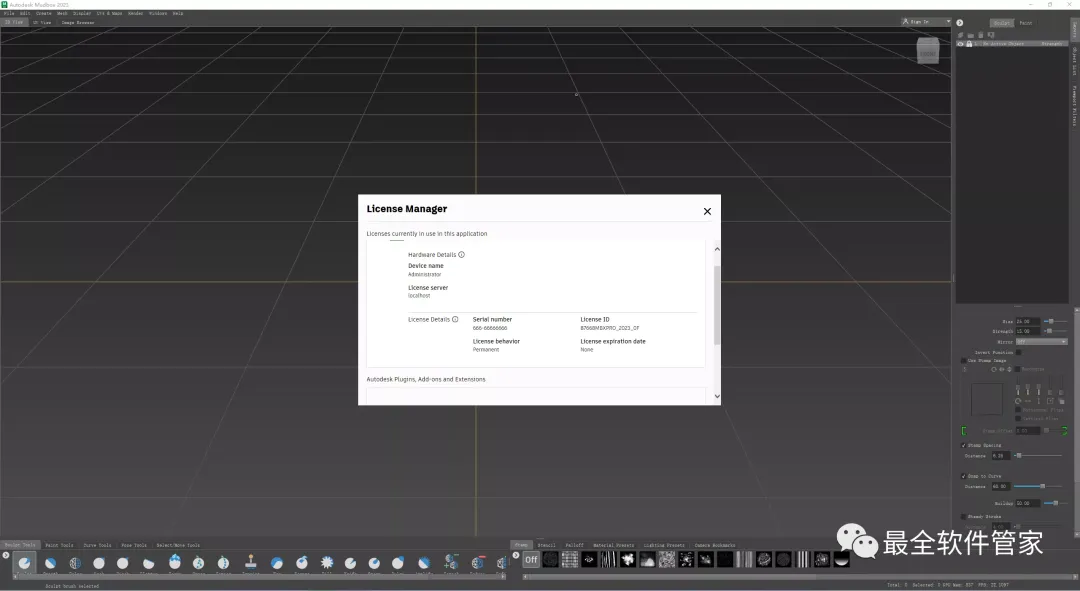Click the License Details info icon
The width and height of the screenshot is (1080, 591).
tap(455, 319)
